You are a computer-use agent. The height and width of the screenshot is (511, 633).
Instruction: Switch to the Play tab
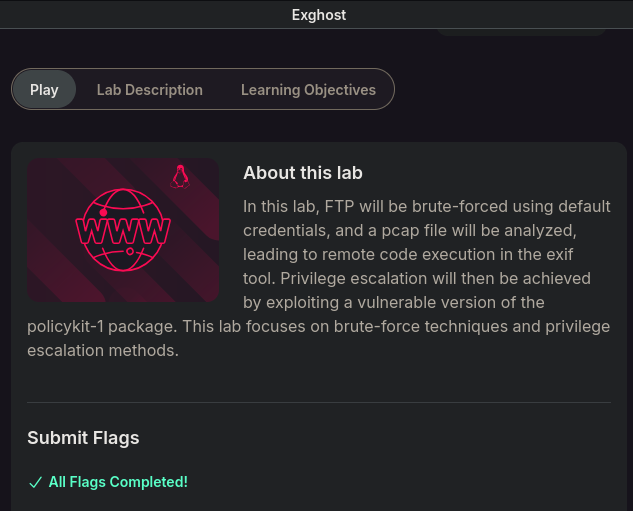[44, 89]
